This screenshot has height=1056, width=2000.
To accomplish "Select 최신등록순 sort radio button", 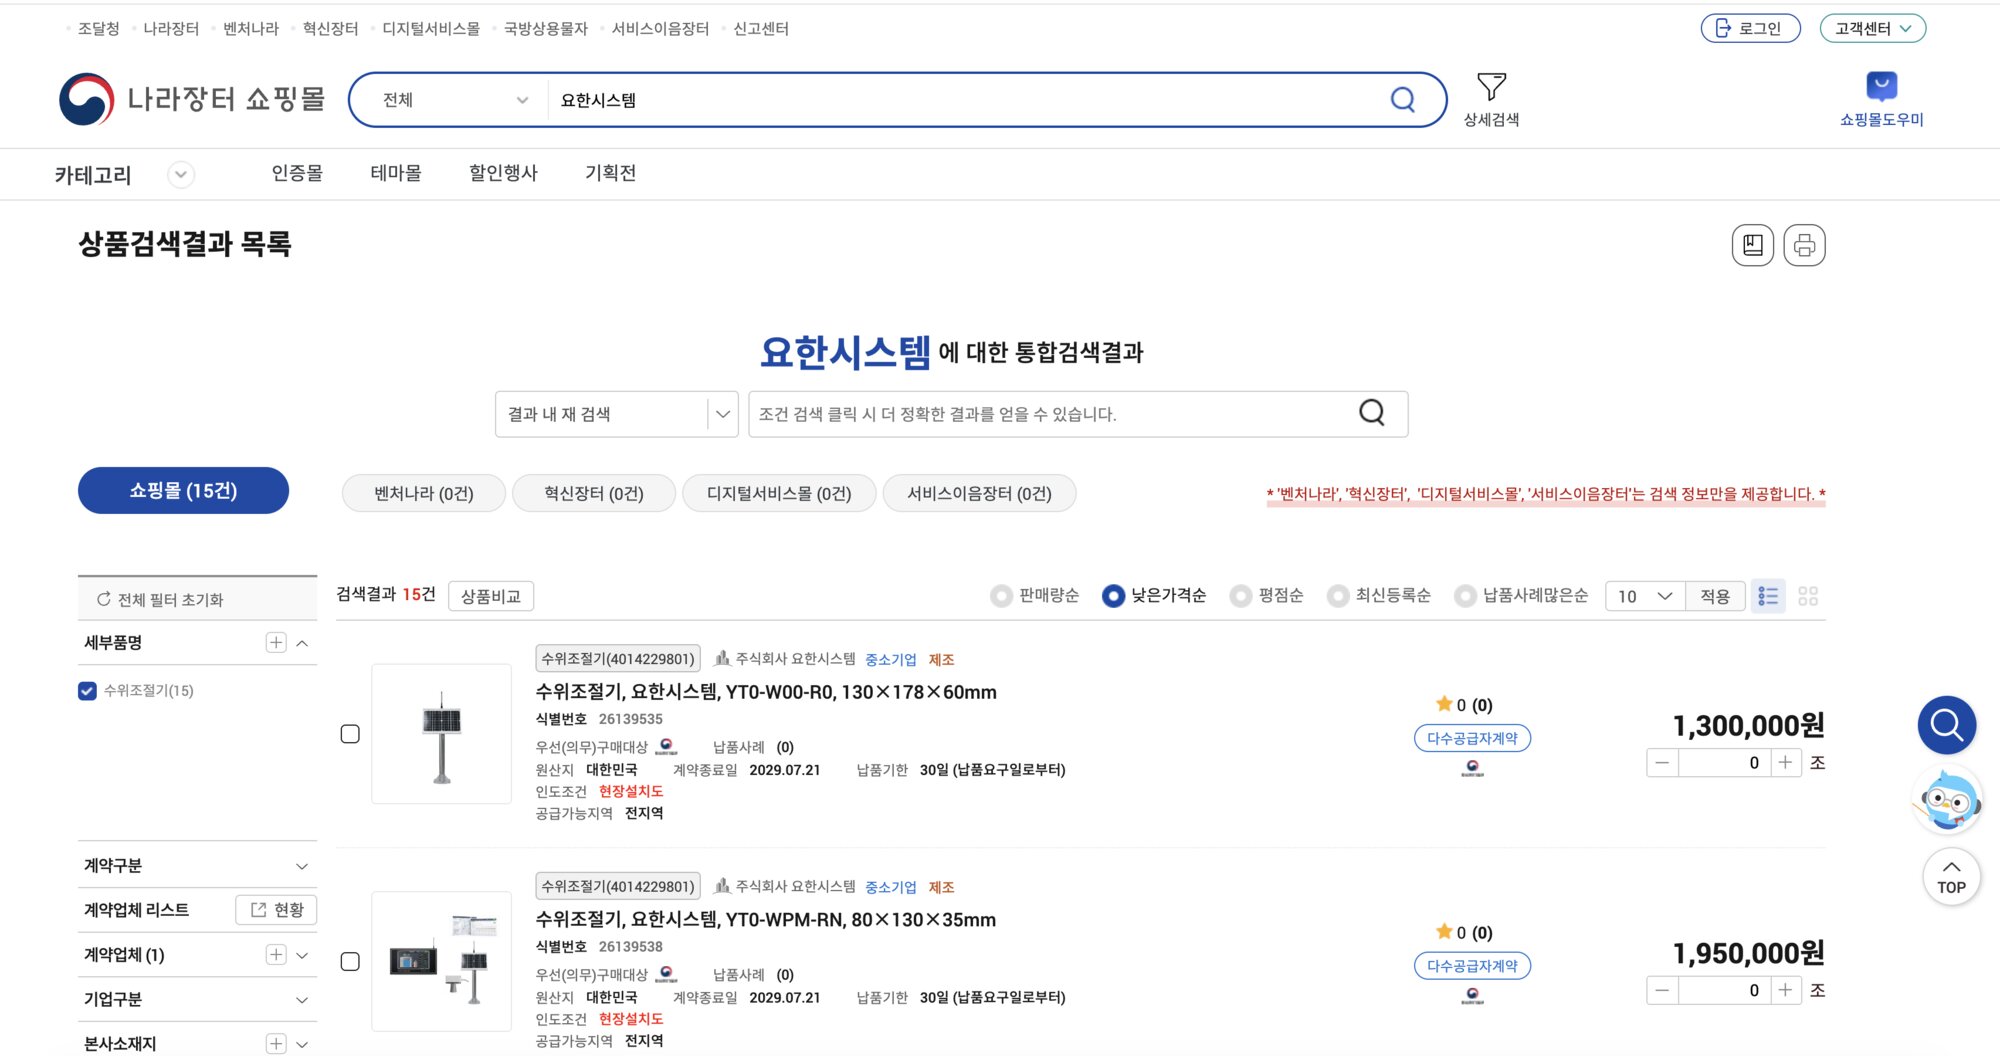I will click(x=1337, y=596).
